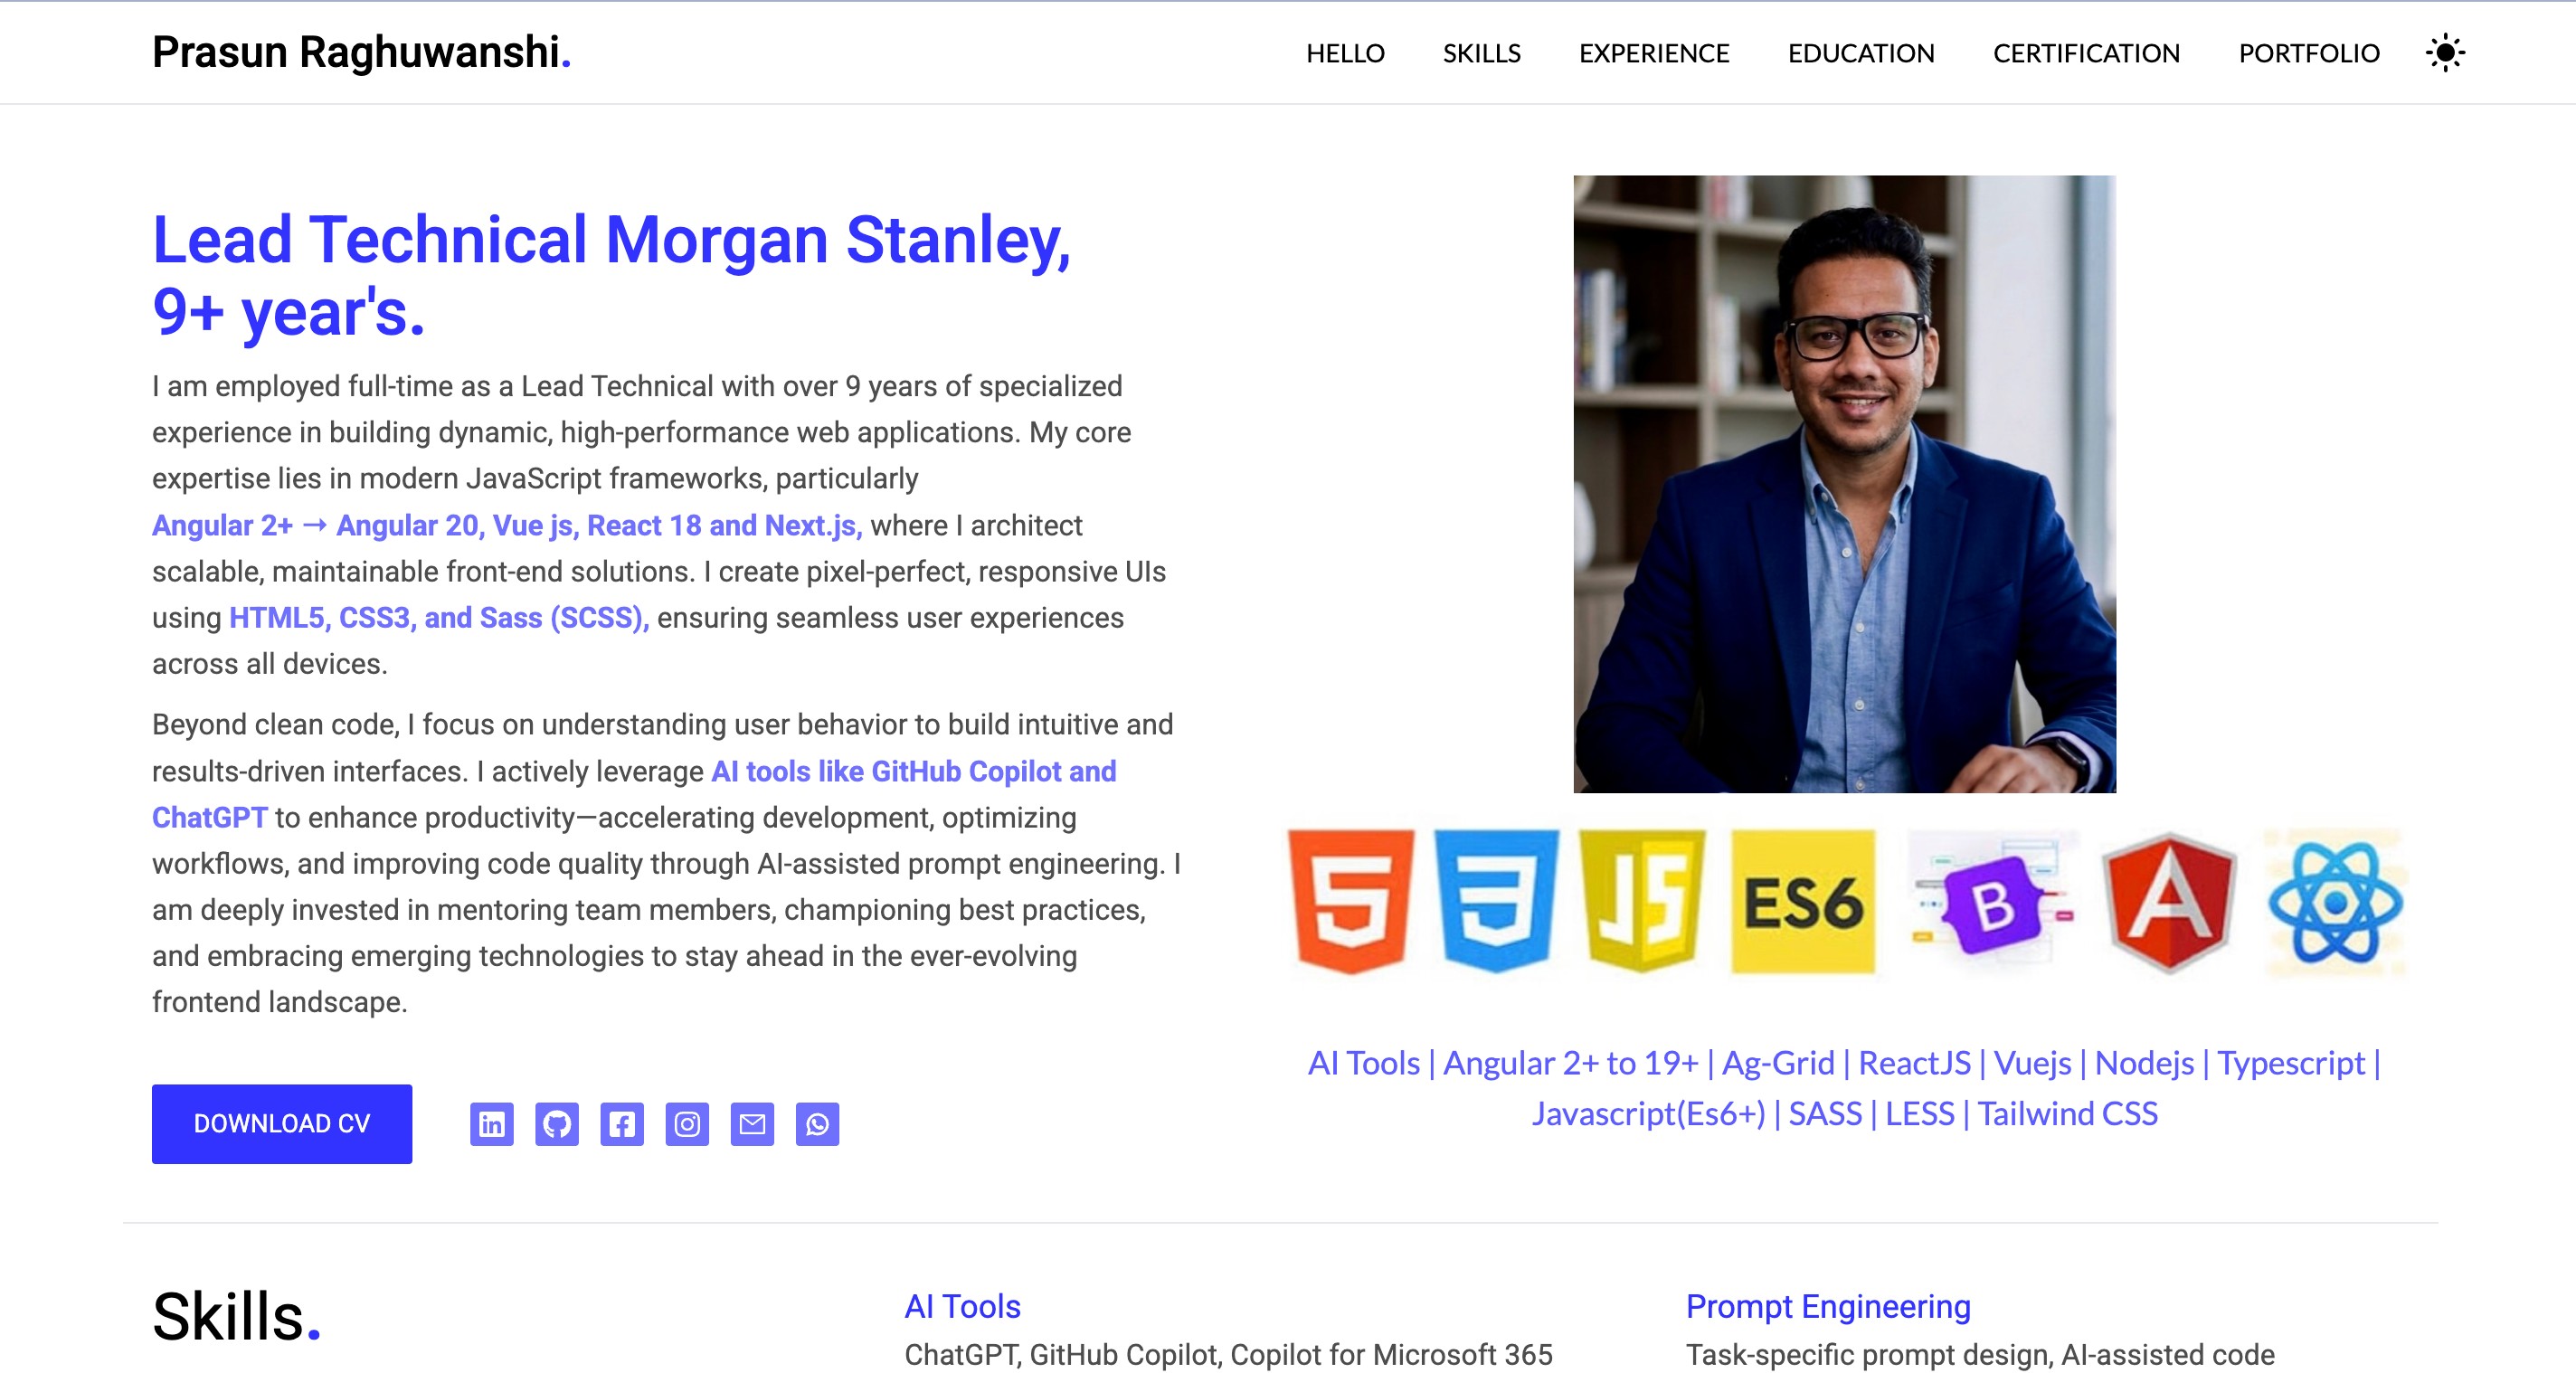This screenshot has width=2576, height=1373.
Task: Click the yellow JS shield logo
Action: tap(1642, 901)
